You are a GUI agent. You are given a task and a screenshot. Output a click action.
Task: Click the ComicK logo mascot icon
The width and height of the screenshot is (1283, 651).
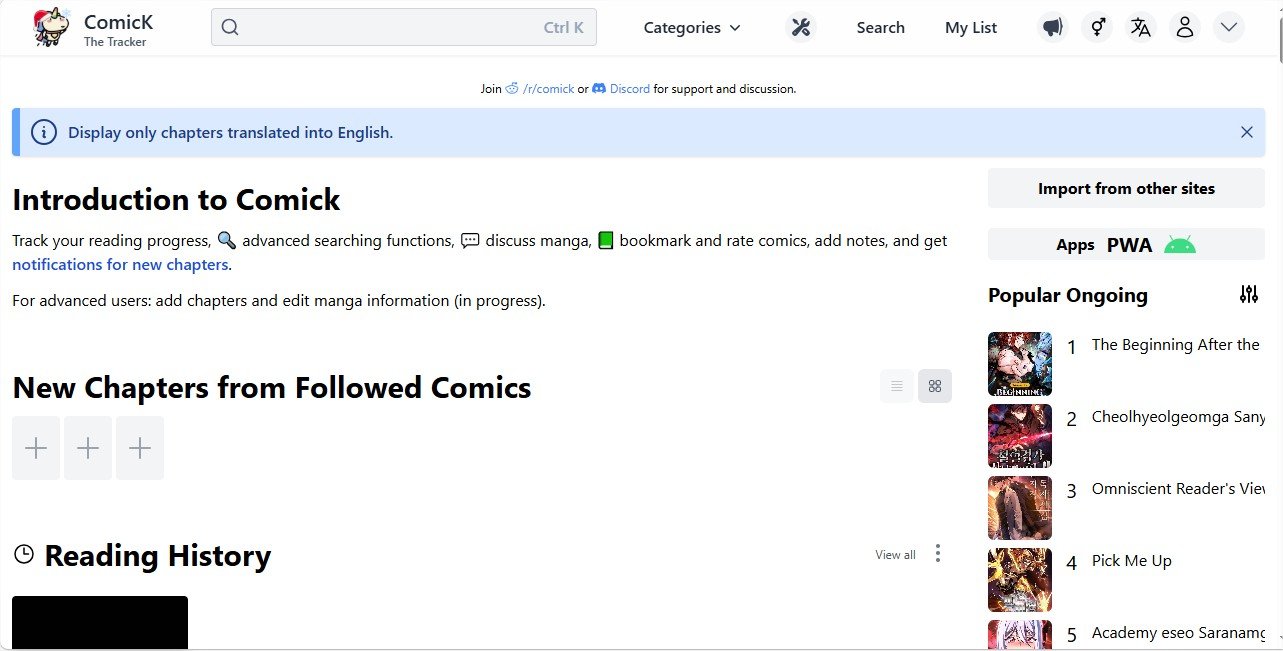(52, 27)
